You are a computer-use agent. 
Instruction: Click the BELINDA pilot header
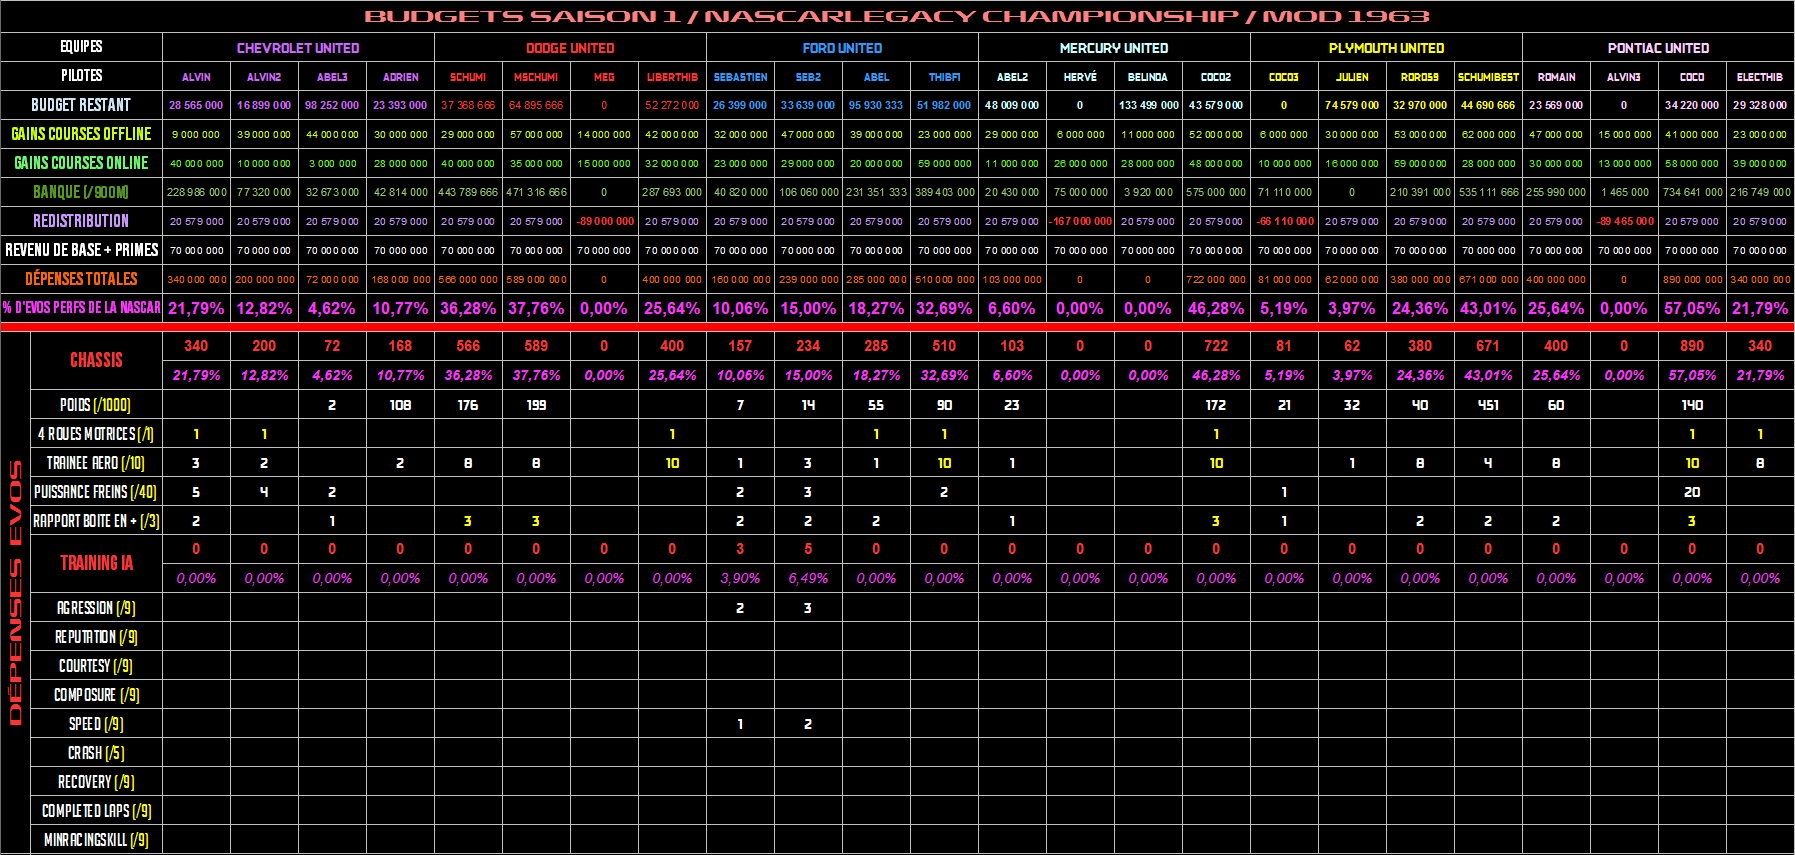pos(1147,77)
